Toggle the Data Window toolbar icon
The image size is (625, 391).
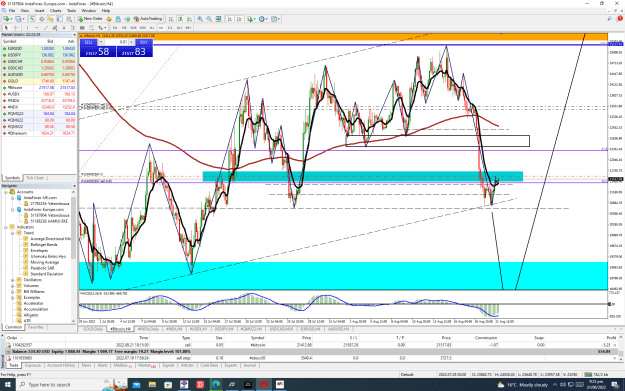(41, 19)
